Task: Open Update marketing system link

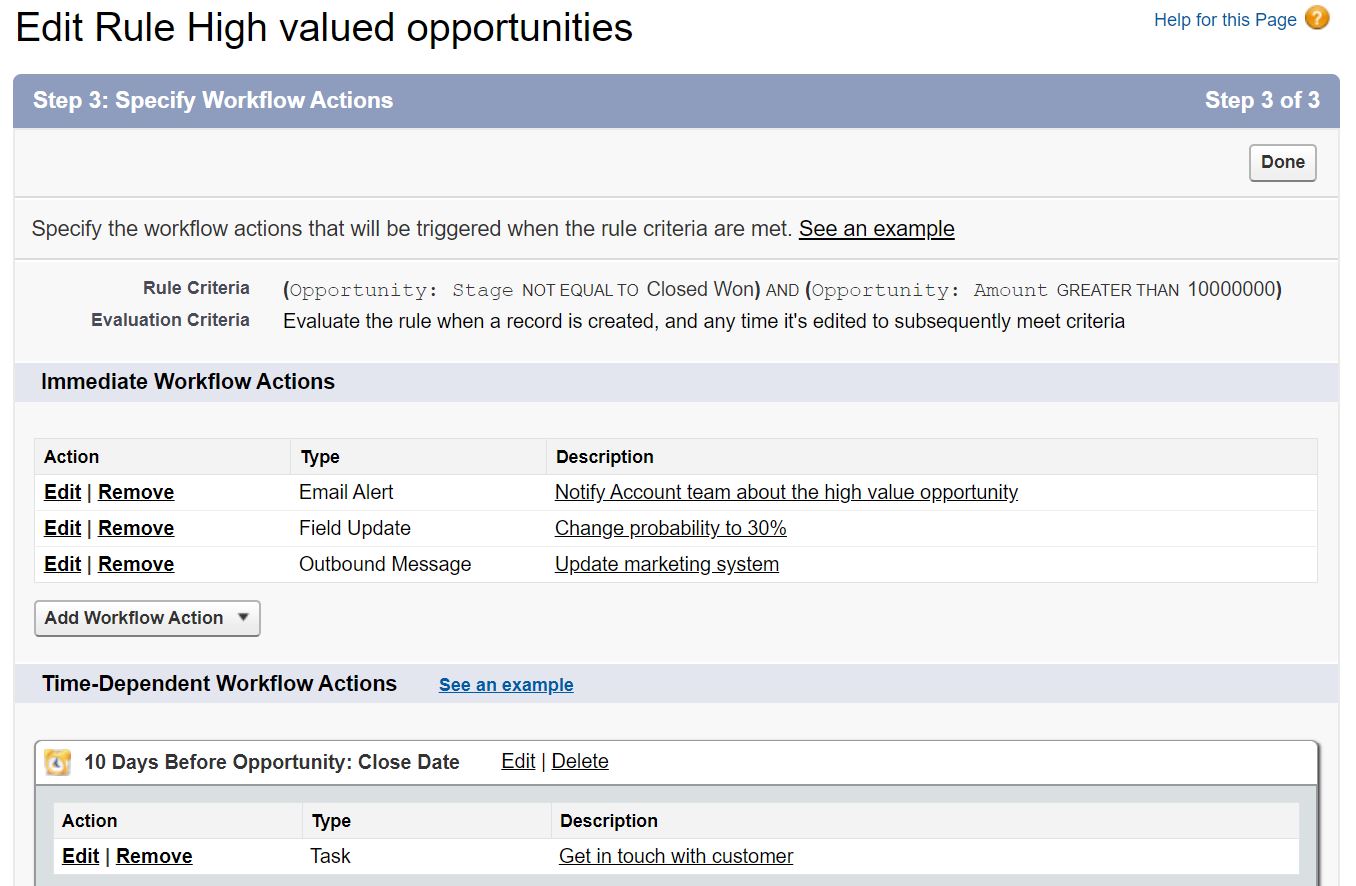Action: tap(666, 564)
